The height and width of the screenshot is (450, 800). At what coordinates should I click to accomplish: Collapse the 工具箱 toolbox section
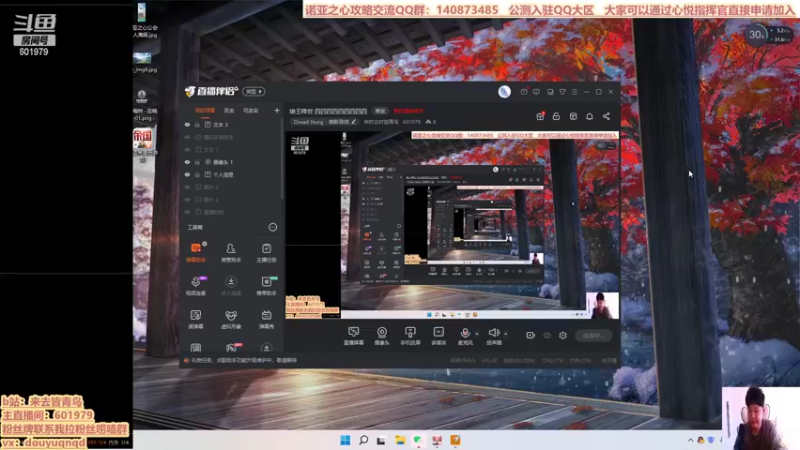coord(273,227)
